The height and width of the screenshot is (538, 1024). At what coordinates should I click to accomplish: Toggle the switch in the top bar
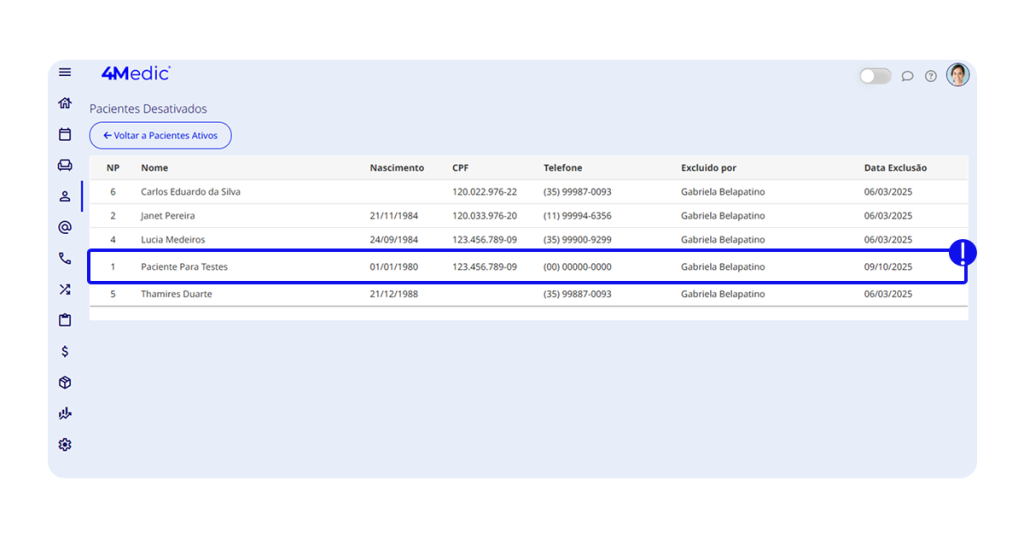pos(875,76)
